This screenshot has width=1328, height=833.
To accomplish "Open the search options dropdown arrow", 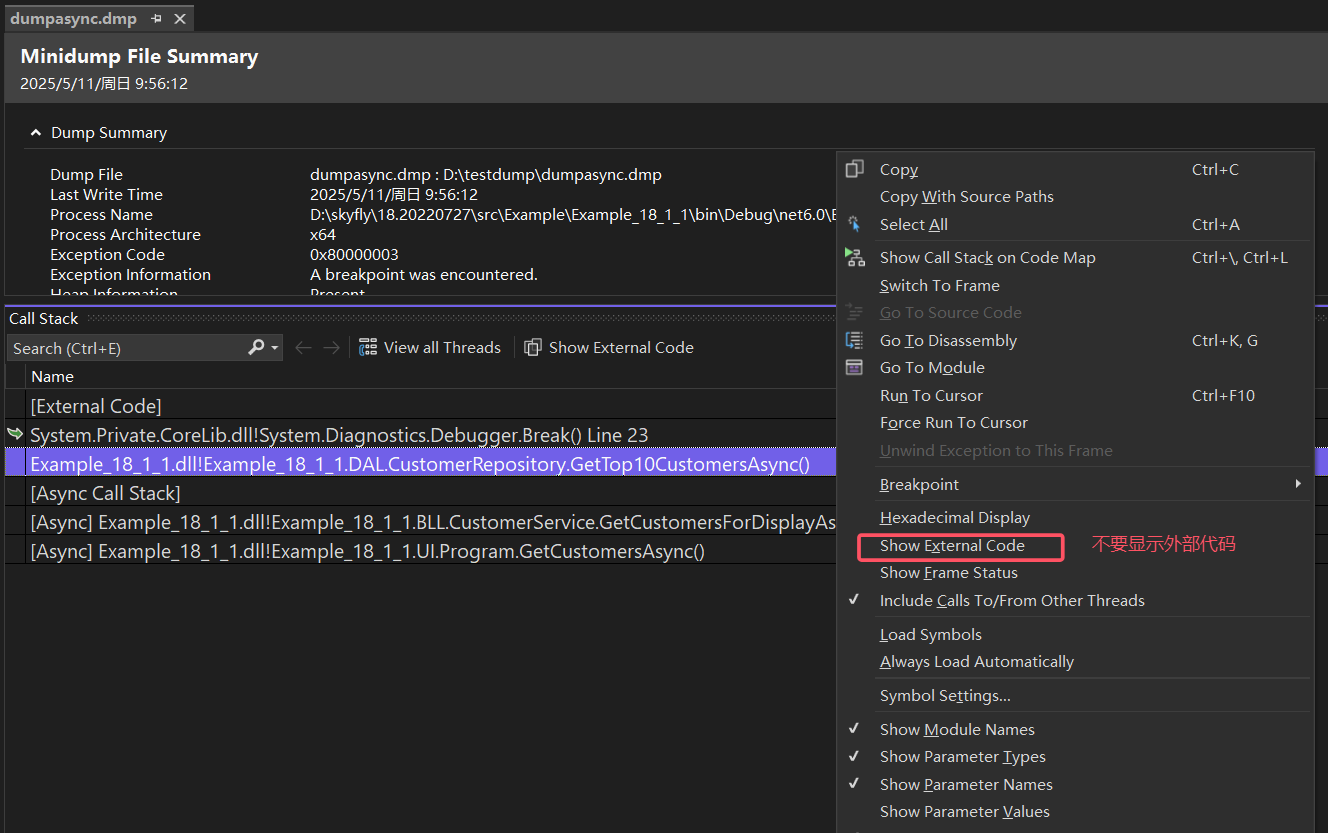I will click(x=275, y=348).
